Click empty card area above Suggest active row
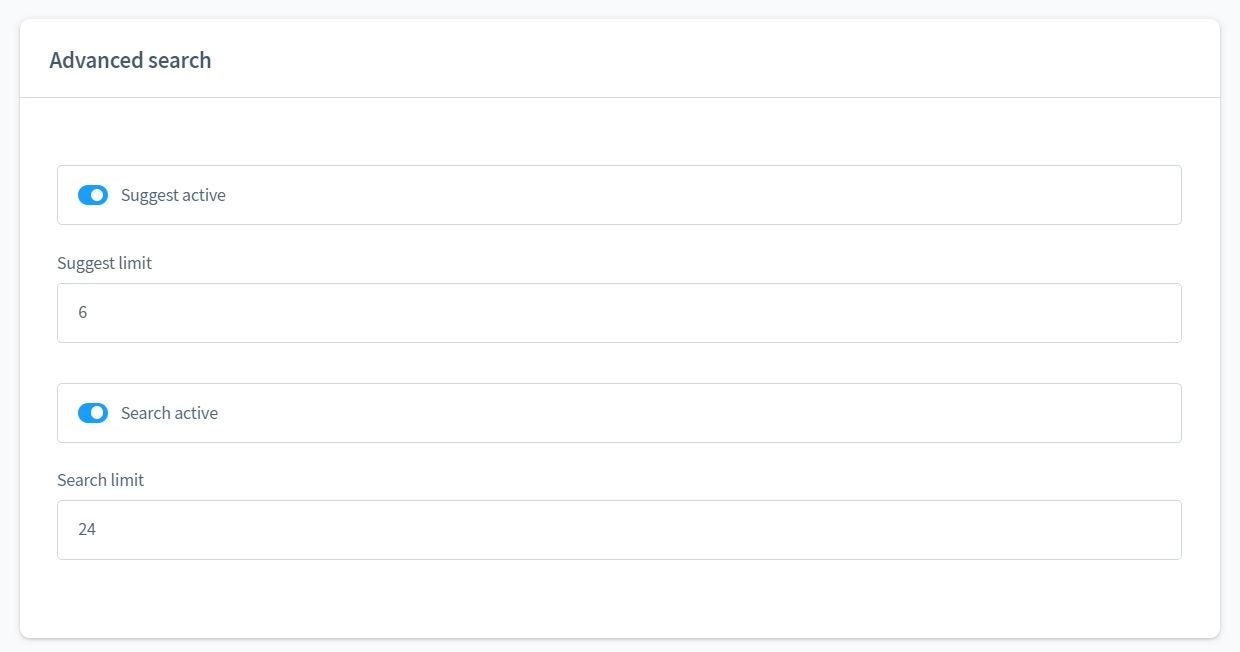 tap(619, 132)
